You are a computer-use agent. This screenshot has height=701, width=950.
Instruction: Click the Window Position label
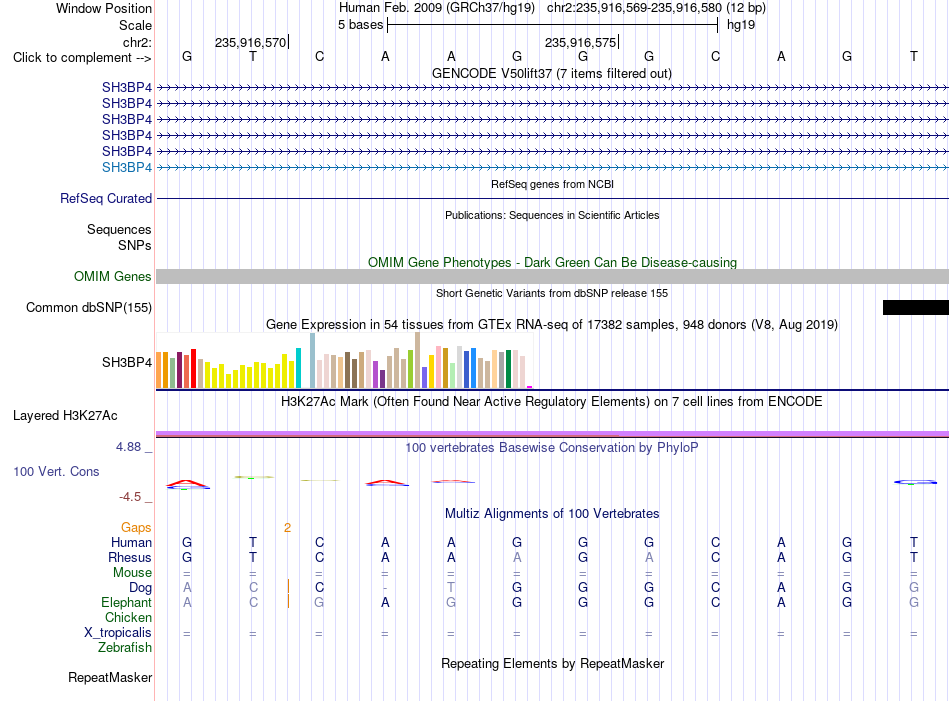[104, 8]
